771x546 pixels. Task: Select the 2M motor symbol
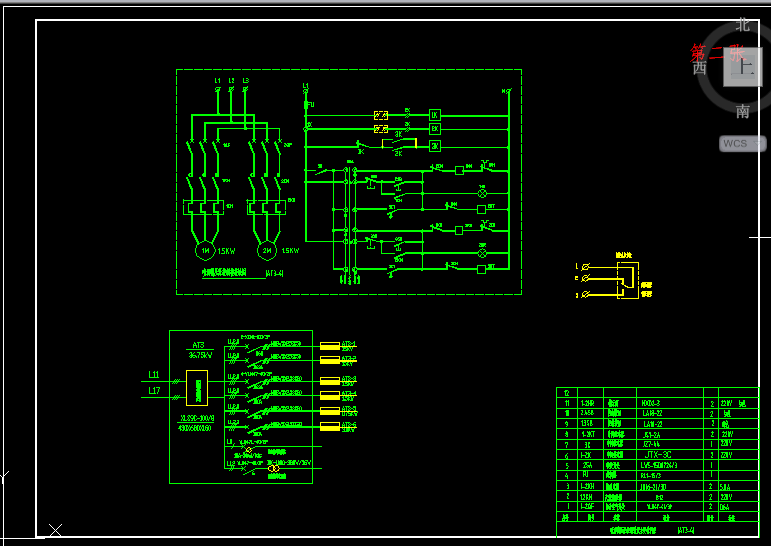coord(267,250)
